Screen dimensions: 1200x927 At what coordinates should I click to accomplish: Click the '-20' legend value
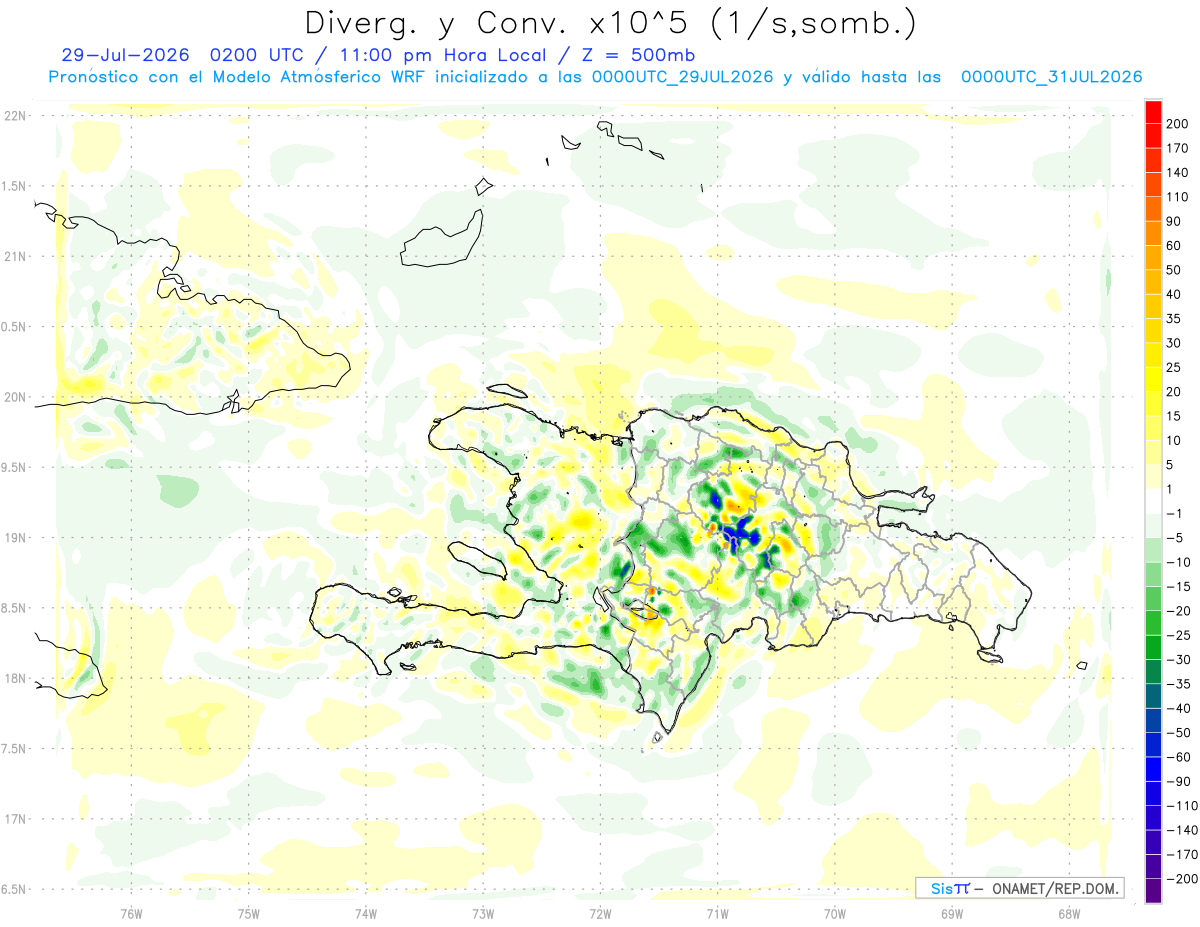[x=1177, y=610]
